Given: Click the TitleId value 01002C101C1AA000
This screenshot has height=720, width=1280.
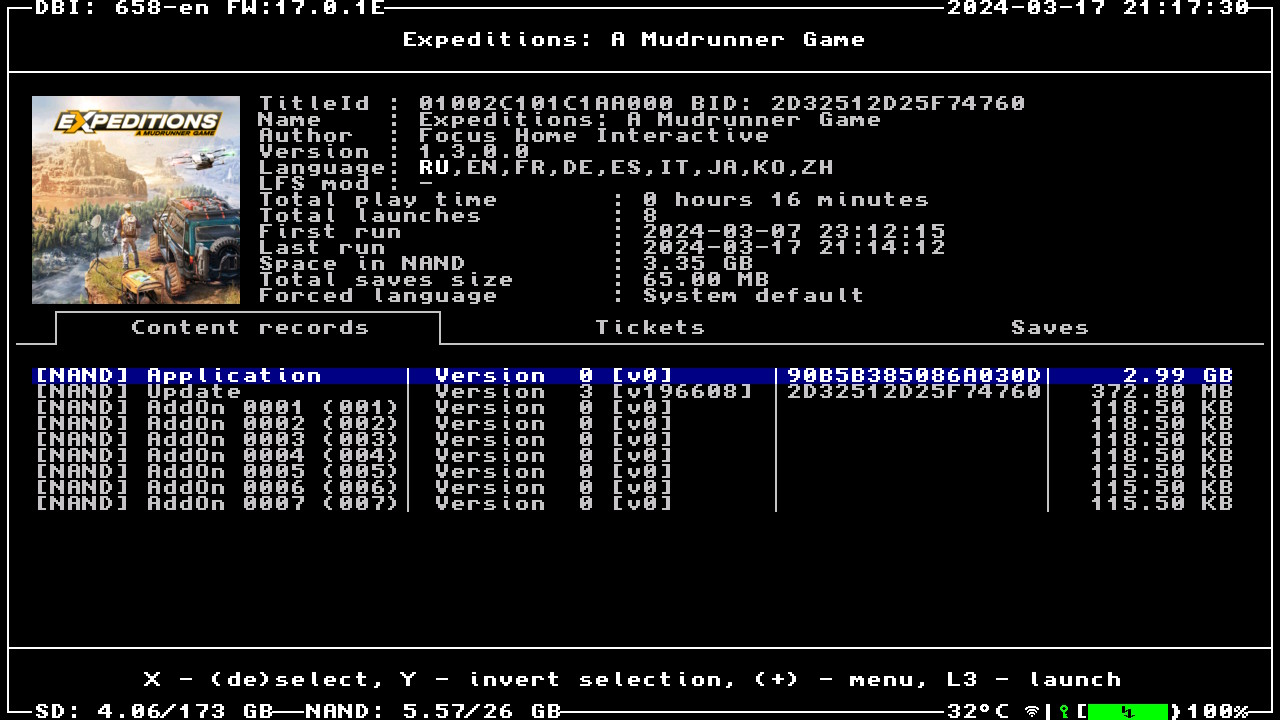Looking at the screenshot, I should point(546,104).
